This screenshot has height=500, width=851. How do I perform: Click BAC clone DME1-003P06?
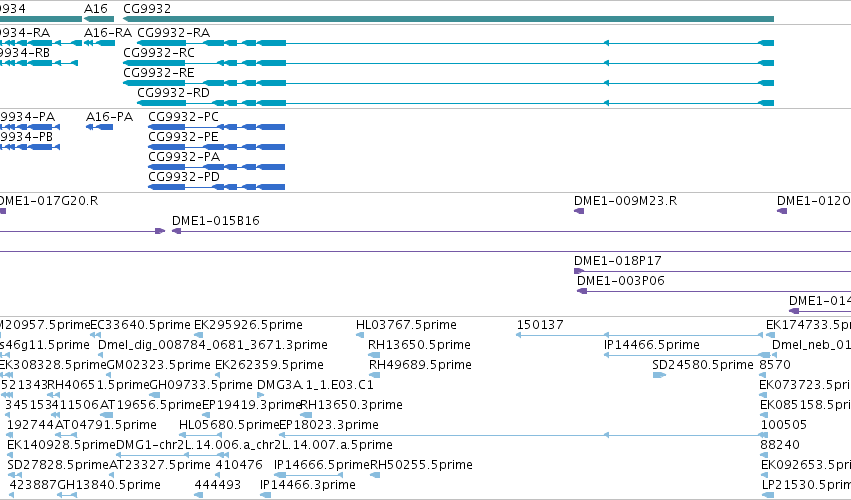[714, 292]
